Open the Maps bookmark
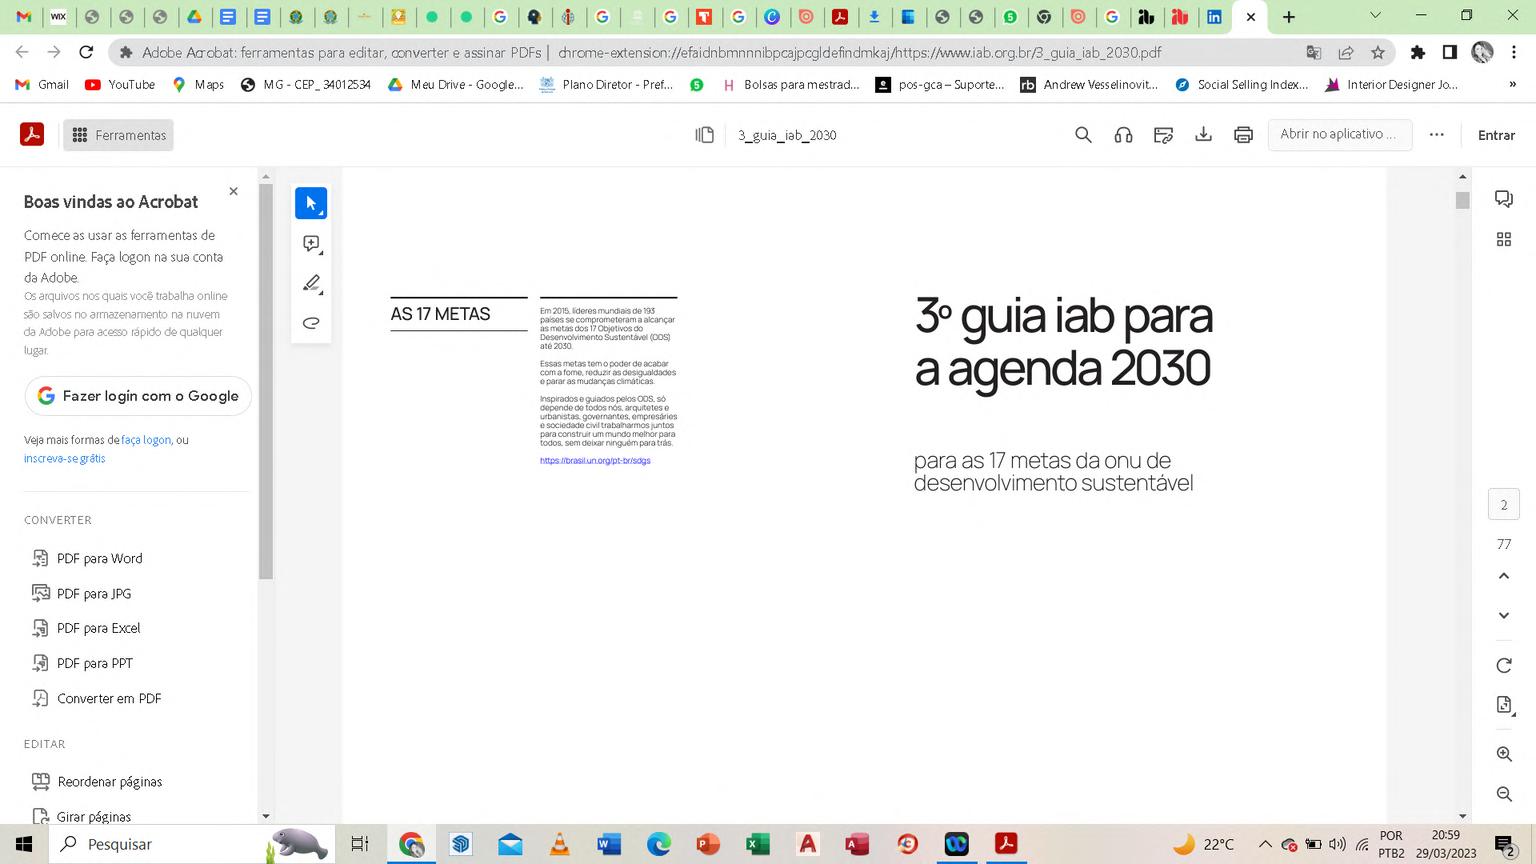The width and height of the screenshot is (1536, 864). tap(198, 85)
